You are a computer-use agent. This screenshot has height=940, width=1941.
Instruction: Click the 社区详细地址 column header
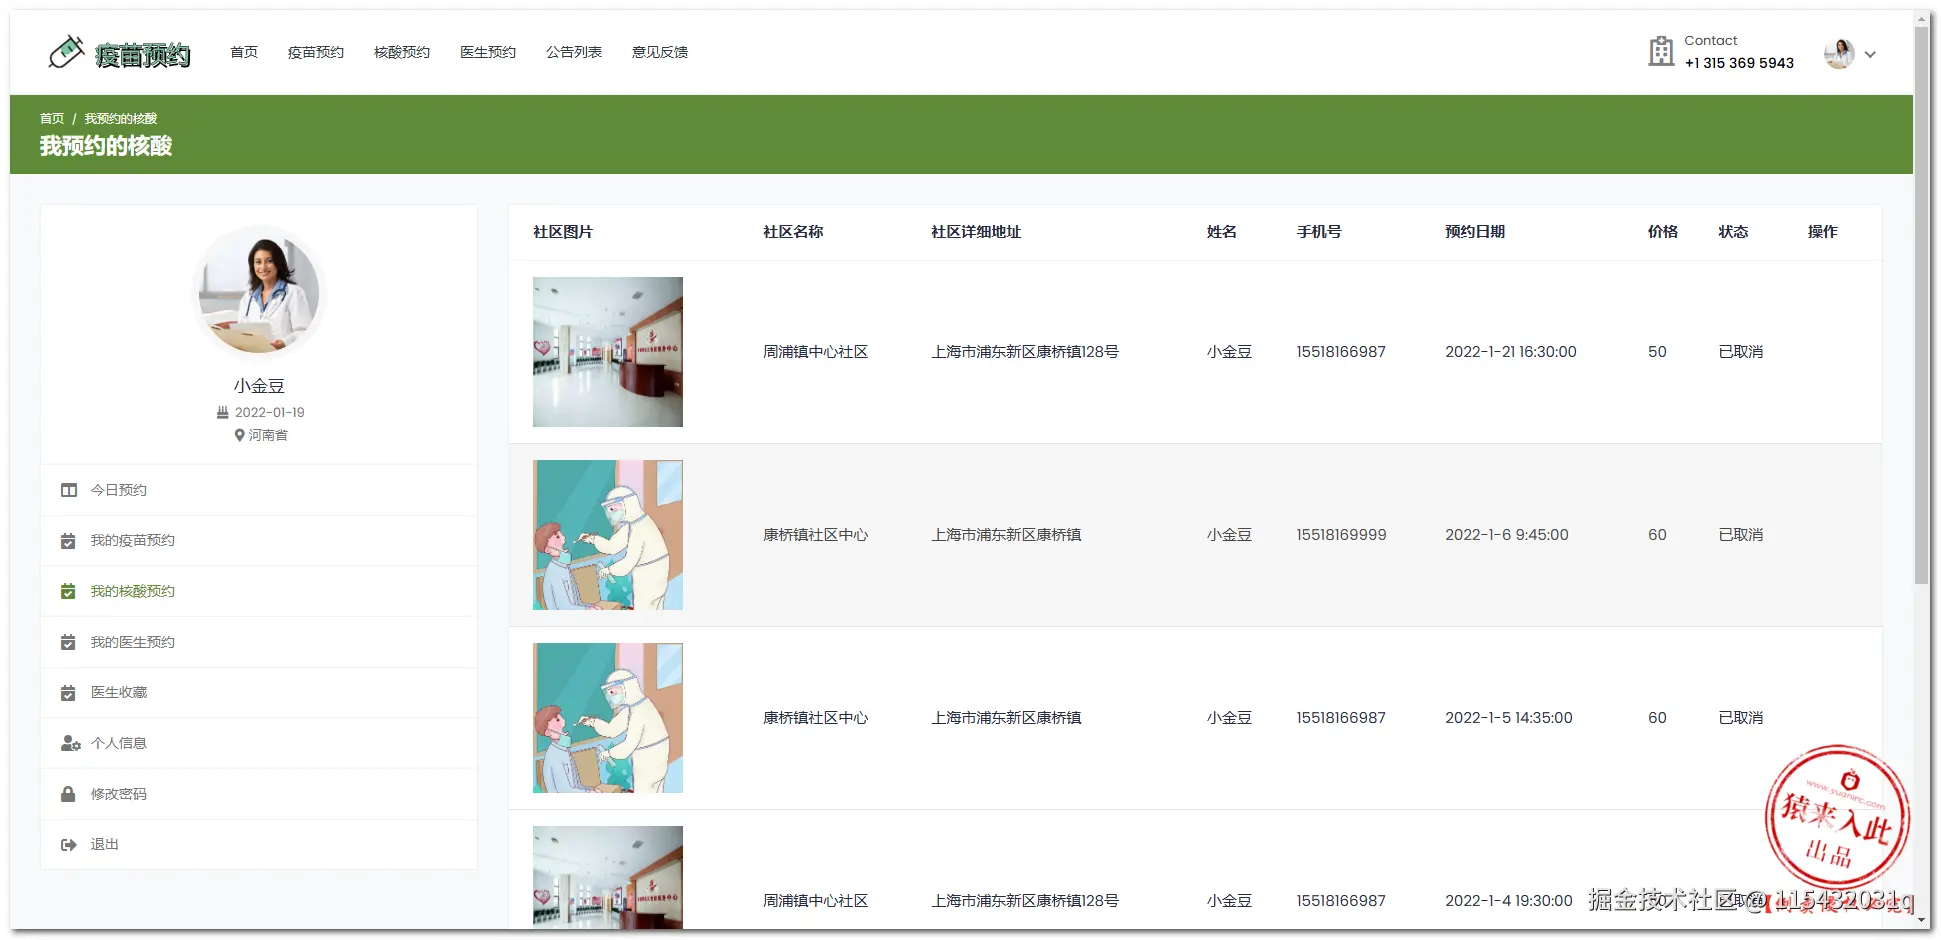tap(976, 232)
